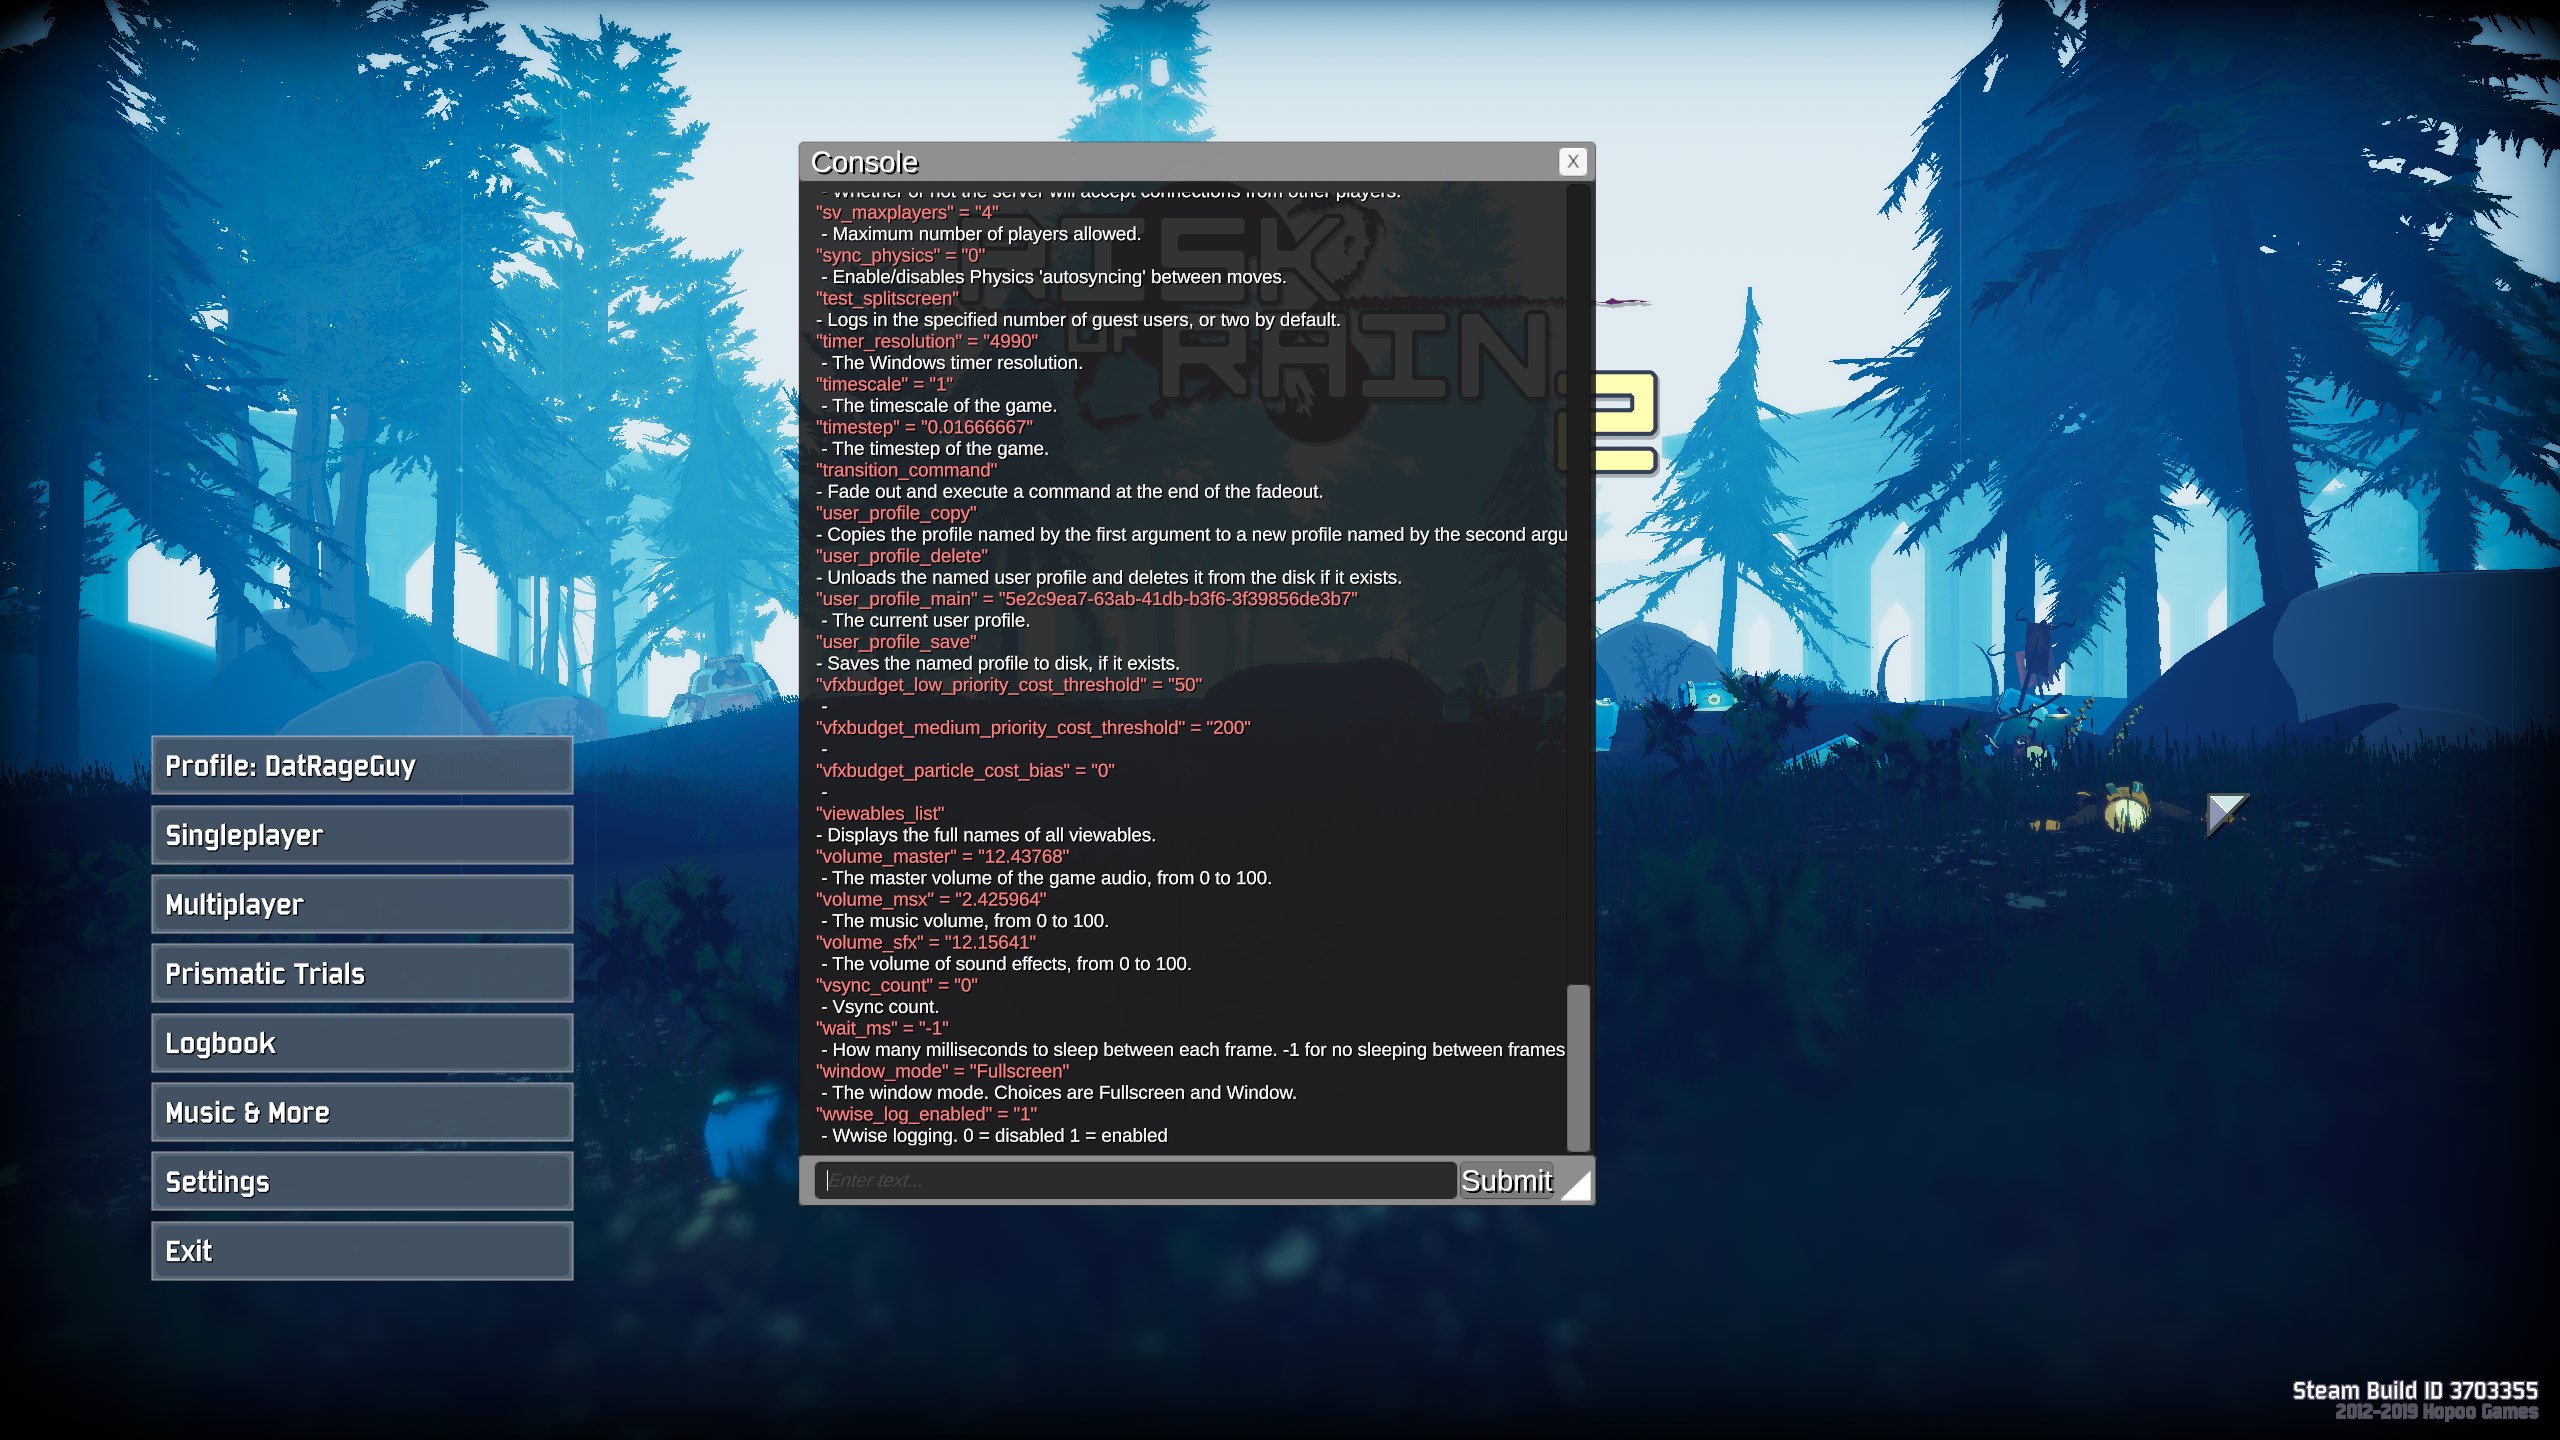Open Settings from the main menu
Image resolution: width=2560 pixels, height=1440 pixels.
(362, 1180)
